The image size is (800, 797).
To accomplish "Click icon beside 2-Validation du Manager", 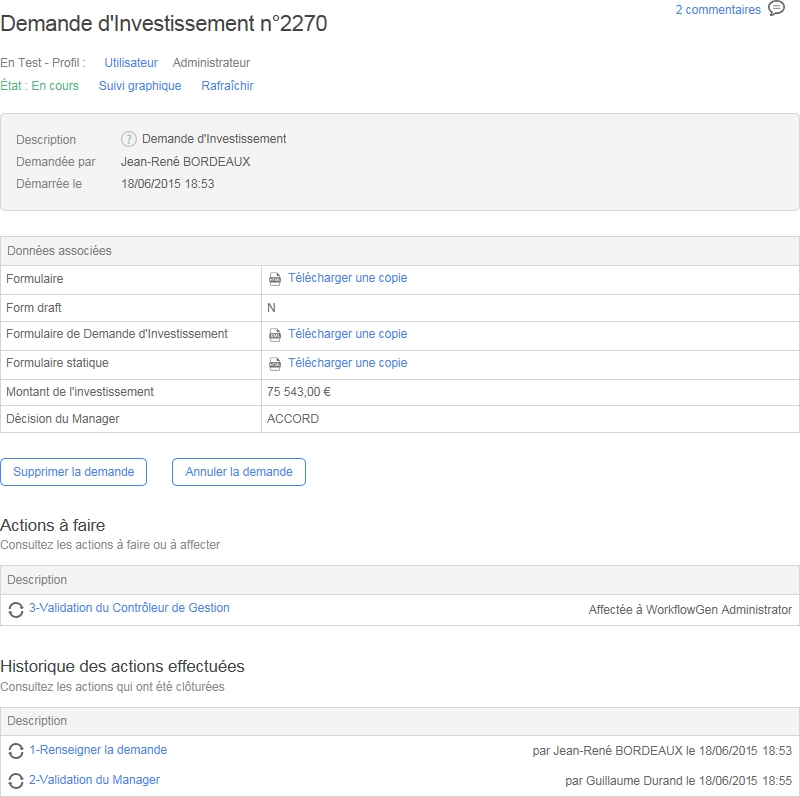I will [16, 781].
